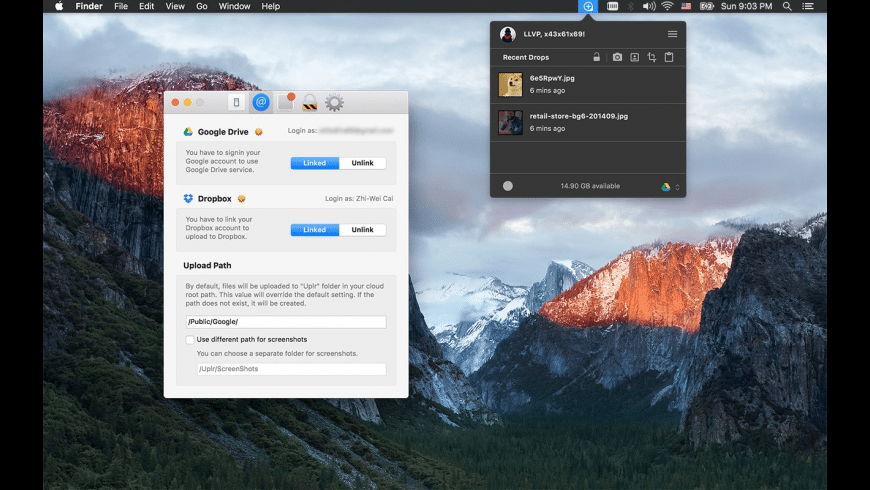Click the camera screenshot icon in Recent Drops
The width and height of the screenshot is (870, 490).
pos(617,57)
